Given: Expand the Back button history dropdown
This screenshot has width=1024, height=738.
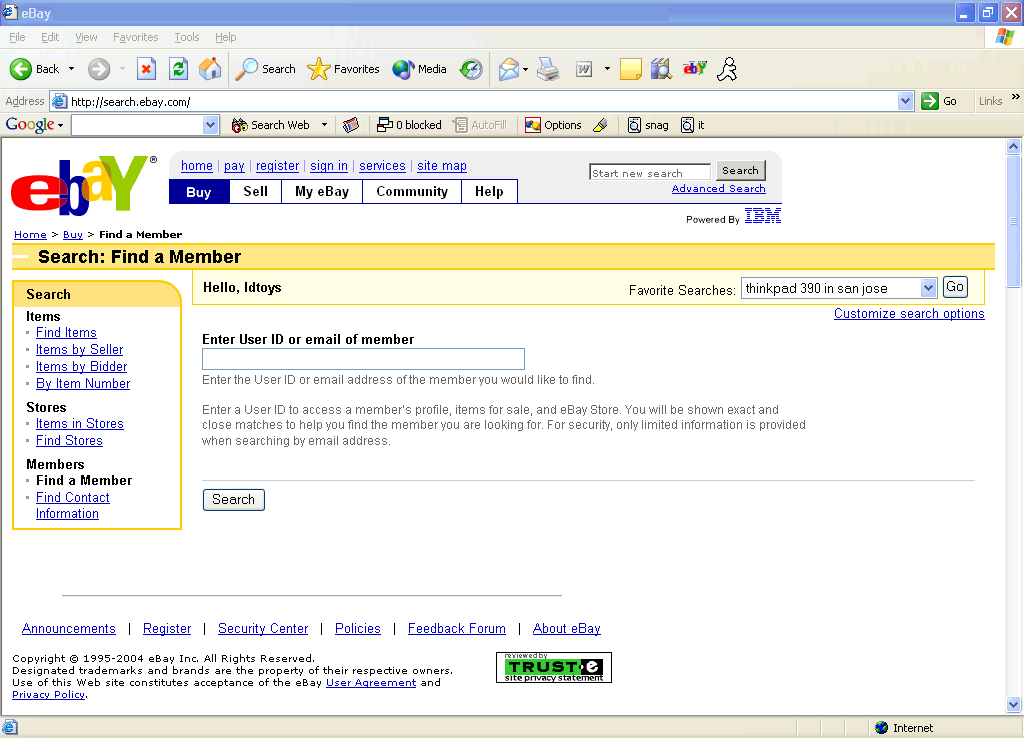Looking at the screenshot, I should (71, 69).
